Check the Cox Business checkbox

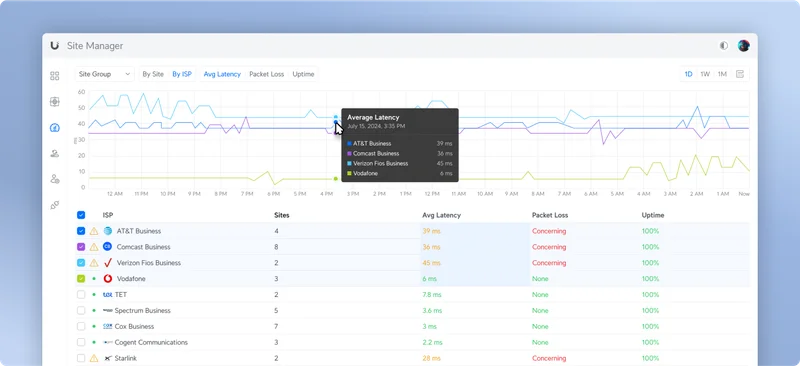[x=81, y=326]
